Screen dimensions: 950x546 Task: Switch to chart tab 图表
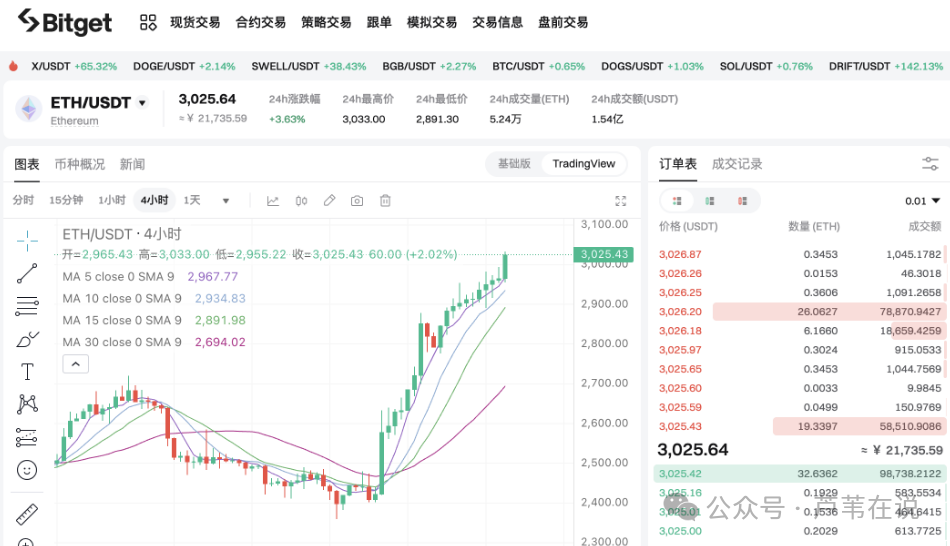click(x=27, y=164)
